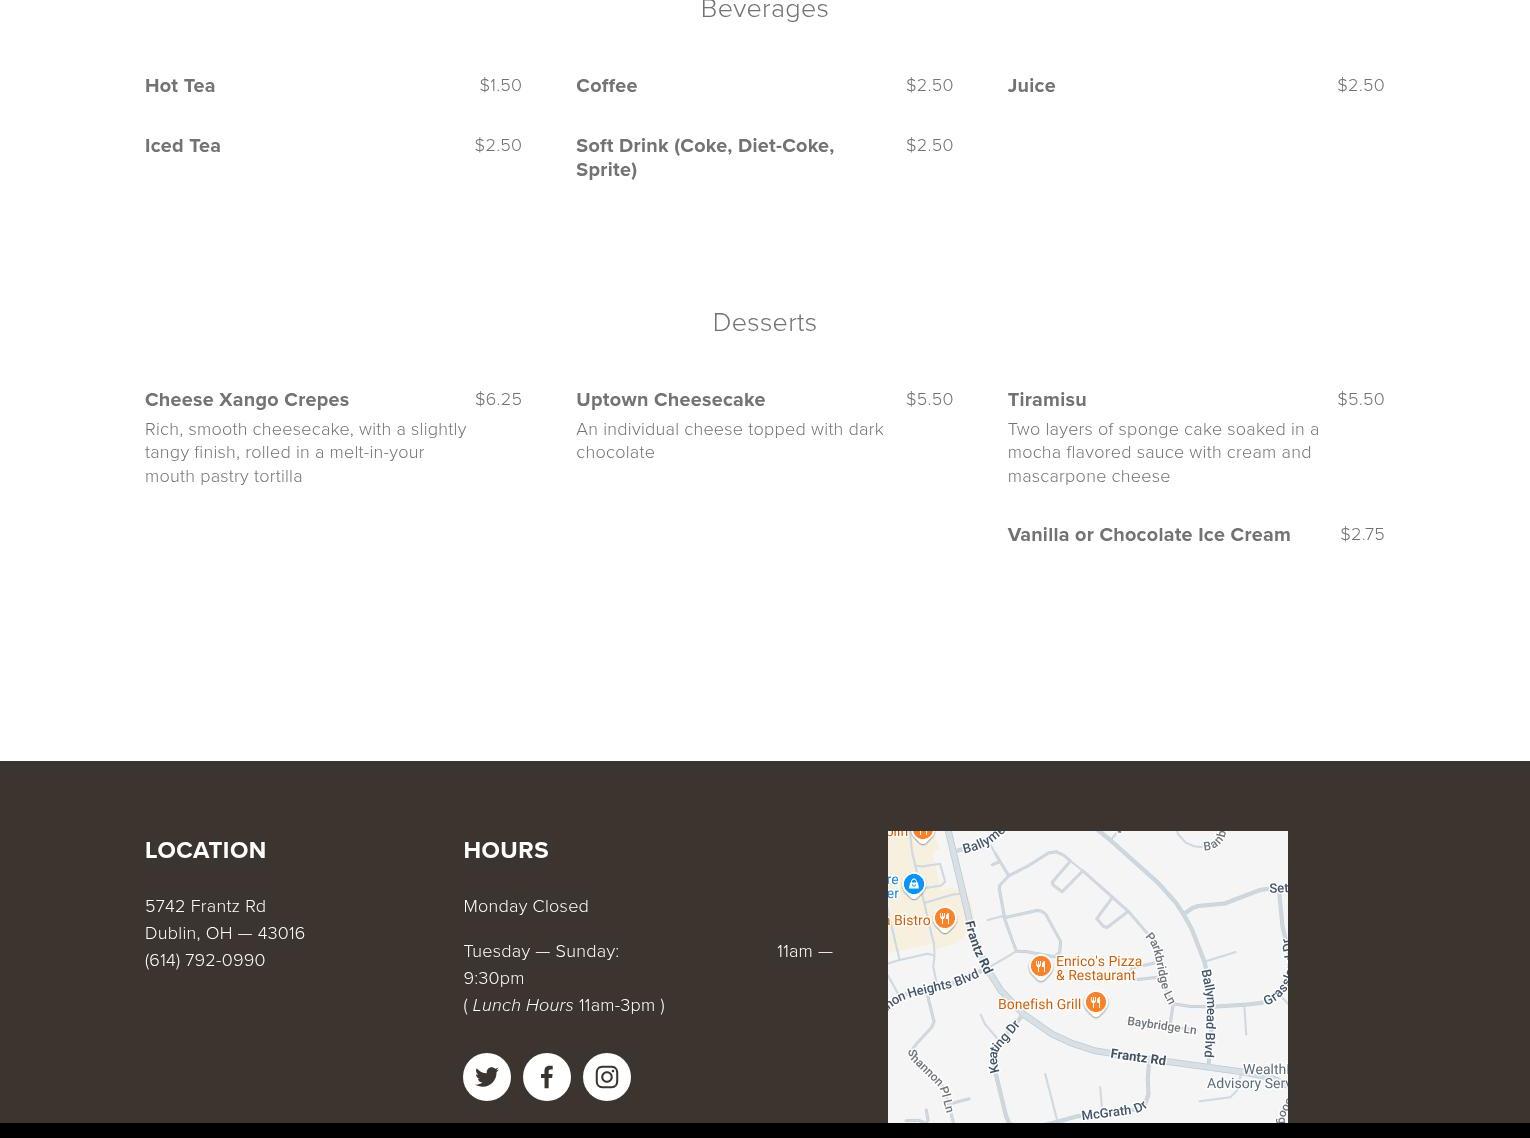Click the Beverages section heading
Screen dimensions: 1530x1138
pos(765,10)
